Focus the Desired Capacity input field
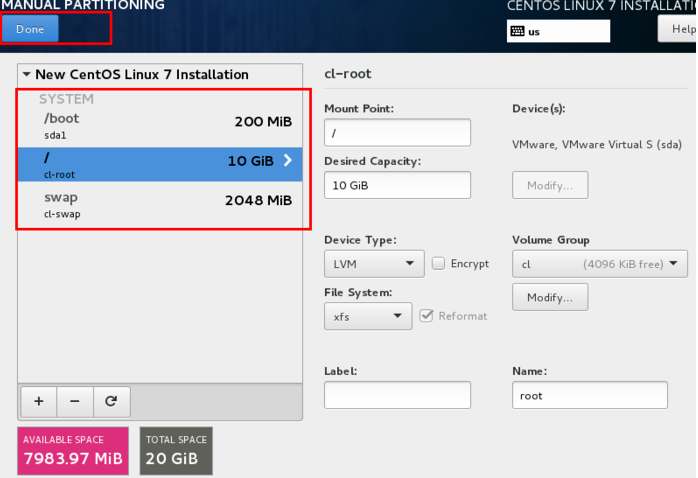The height and width of the screenshot is (478, 698). tap(397, 185)
